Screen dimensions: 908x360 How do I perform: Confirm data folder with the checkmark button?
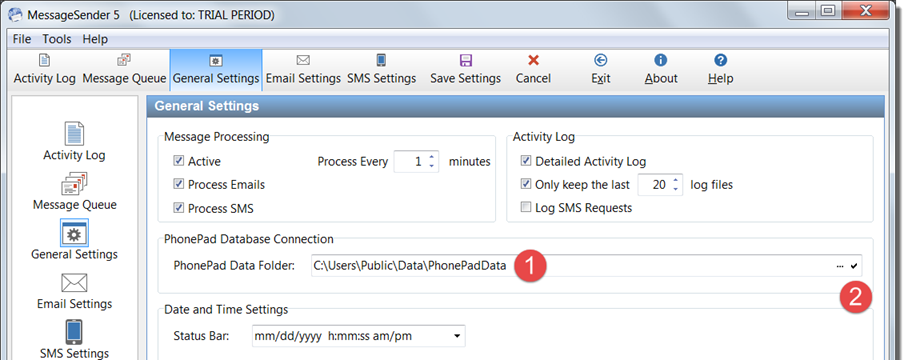[x=854, y=266]
